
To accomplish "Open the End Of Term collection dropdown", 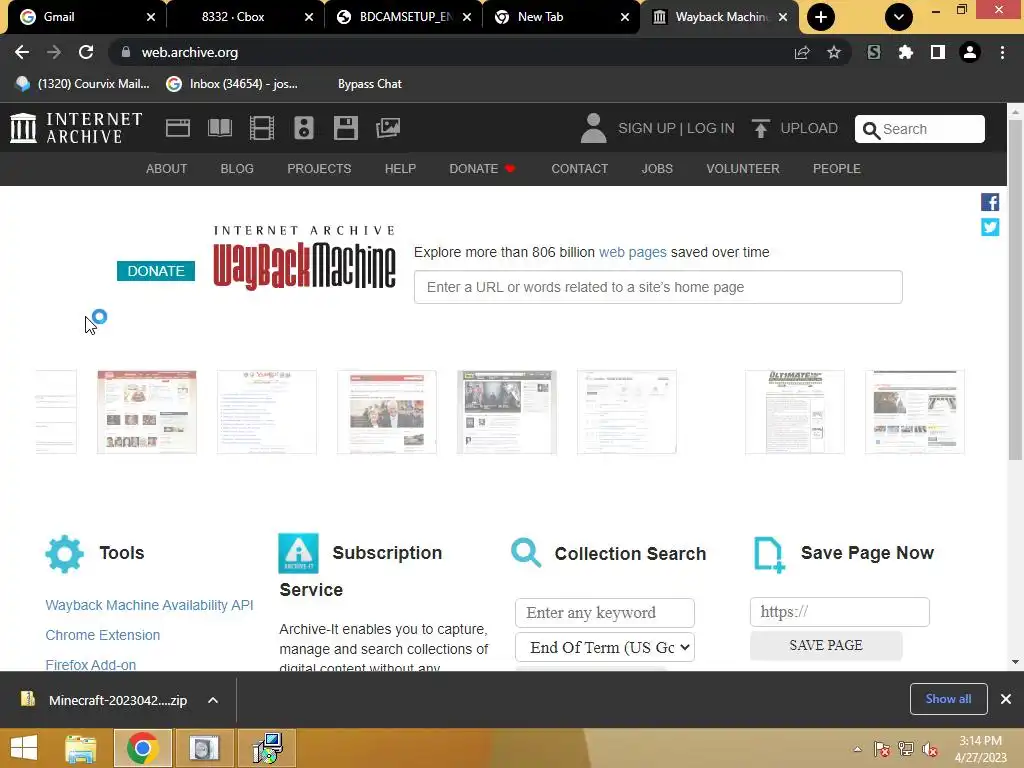I will [x=605, y=647].
